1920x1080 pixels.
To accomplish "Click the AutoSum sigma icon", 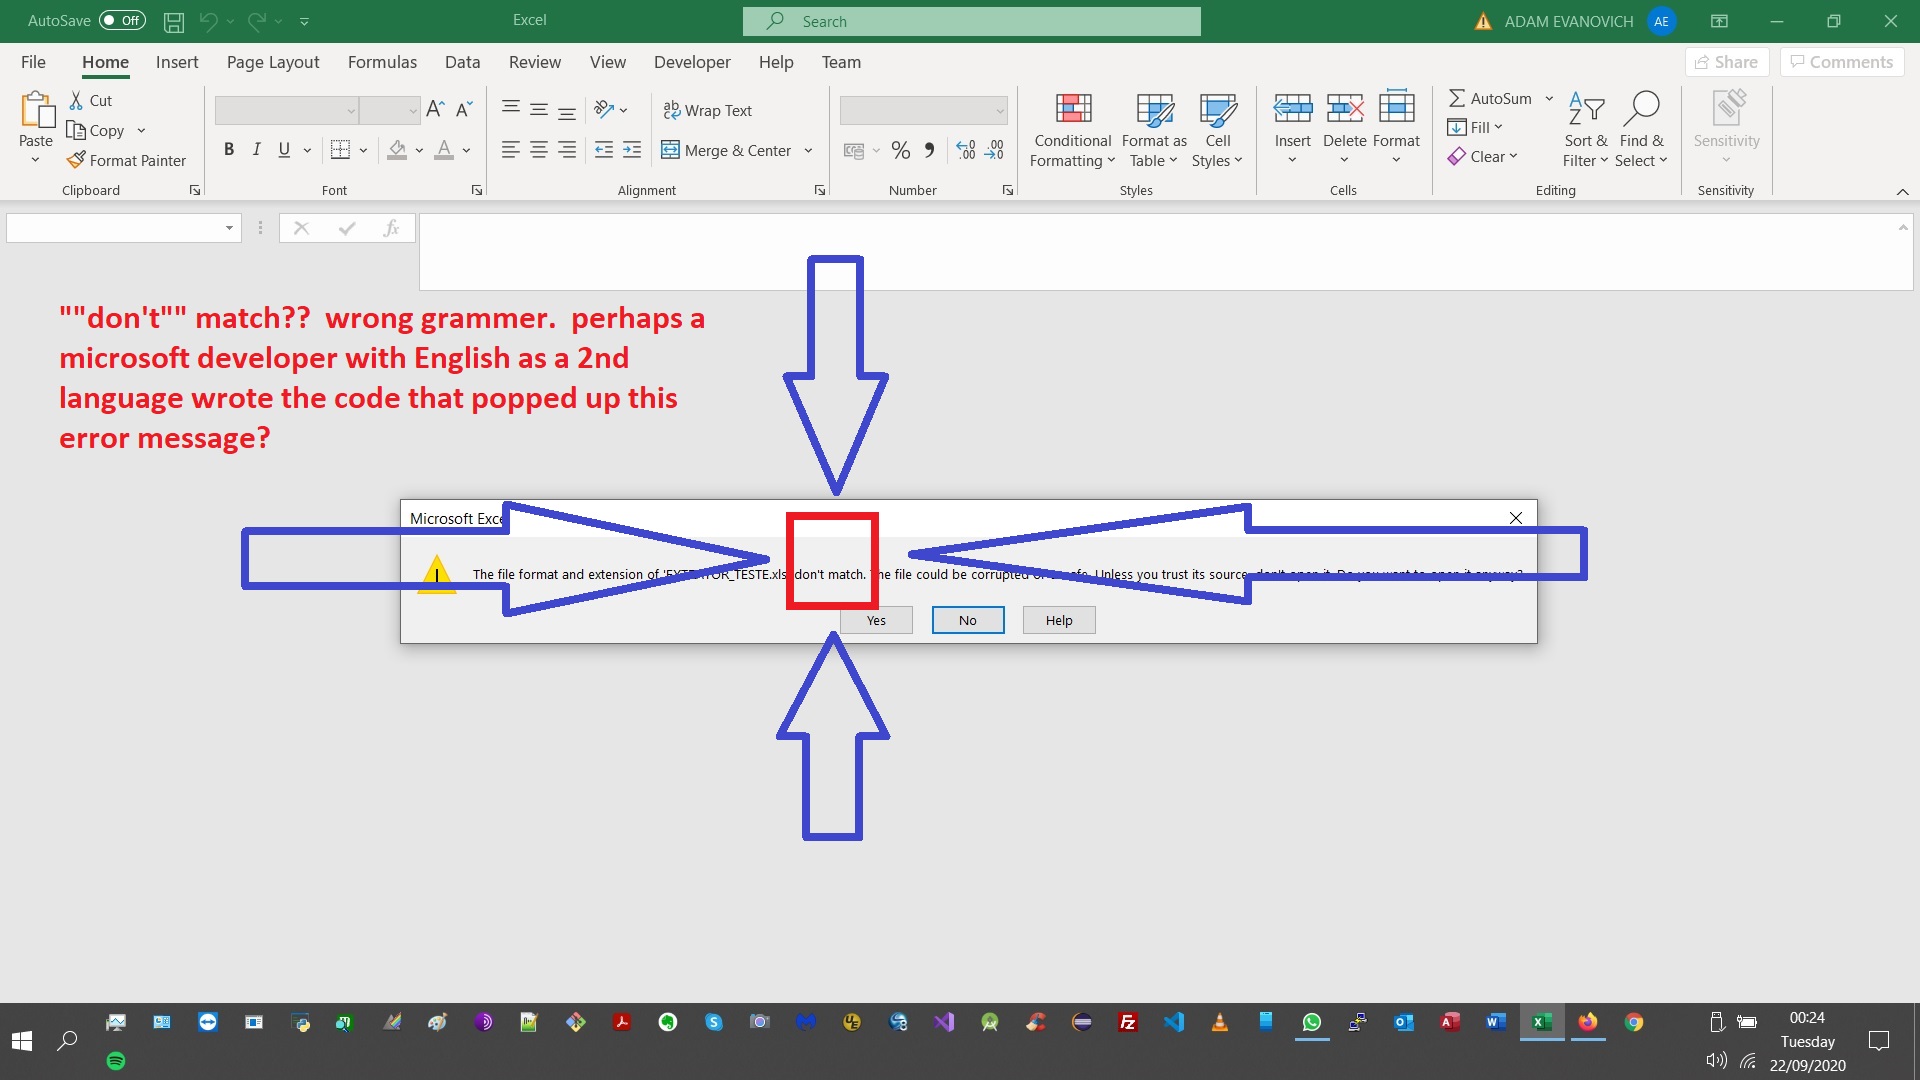I will pos(1457,98).
